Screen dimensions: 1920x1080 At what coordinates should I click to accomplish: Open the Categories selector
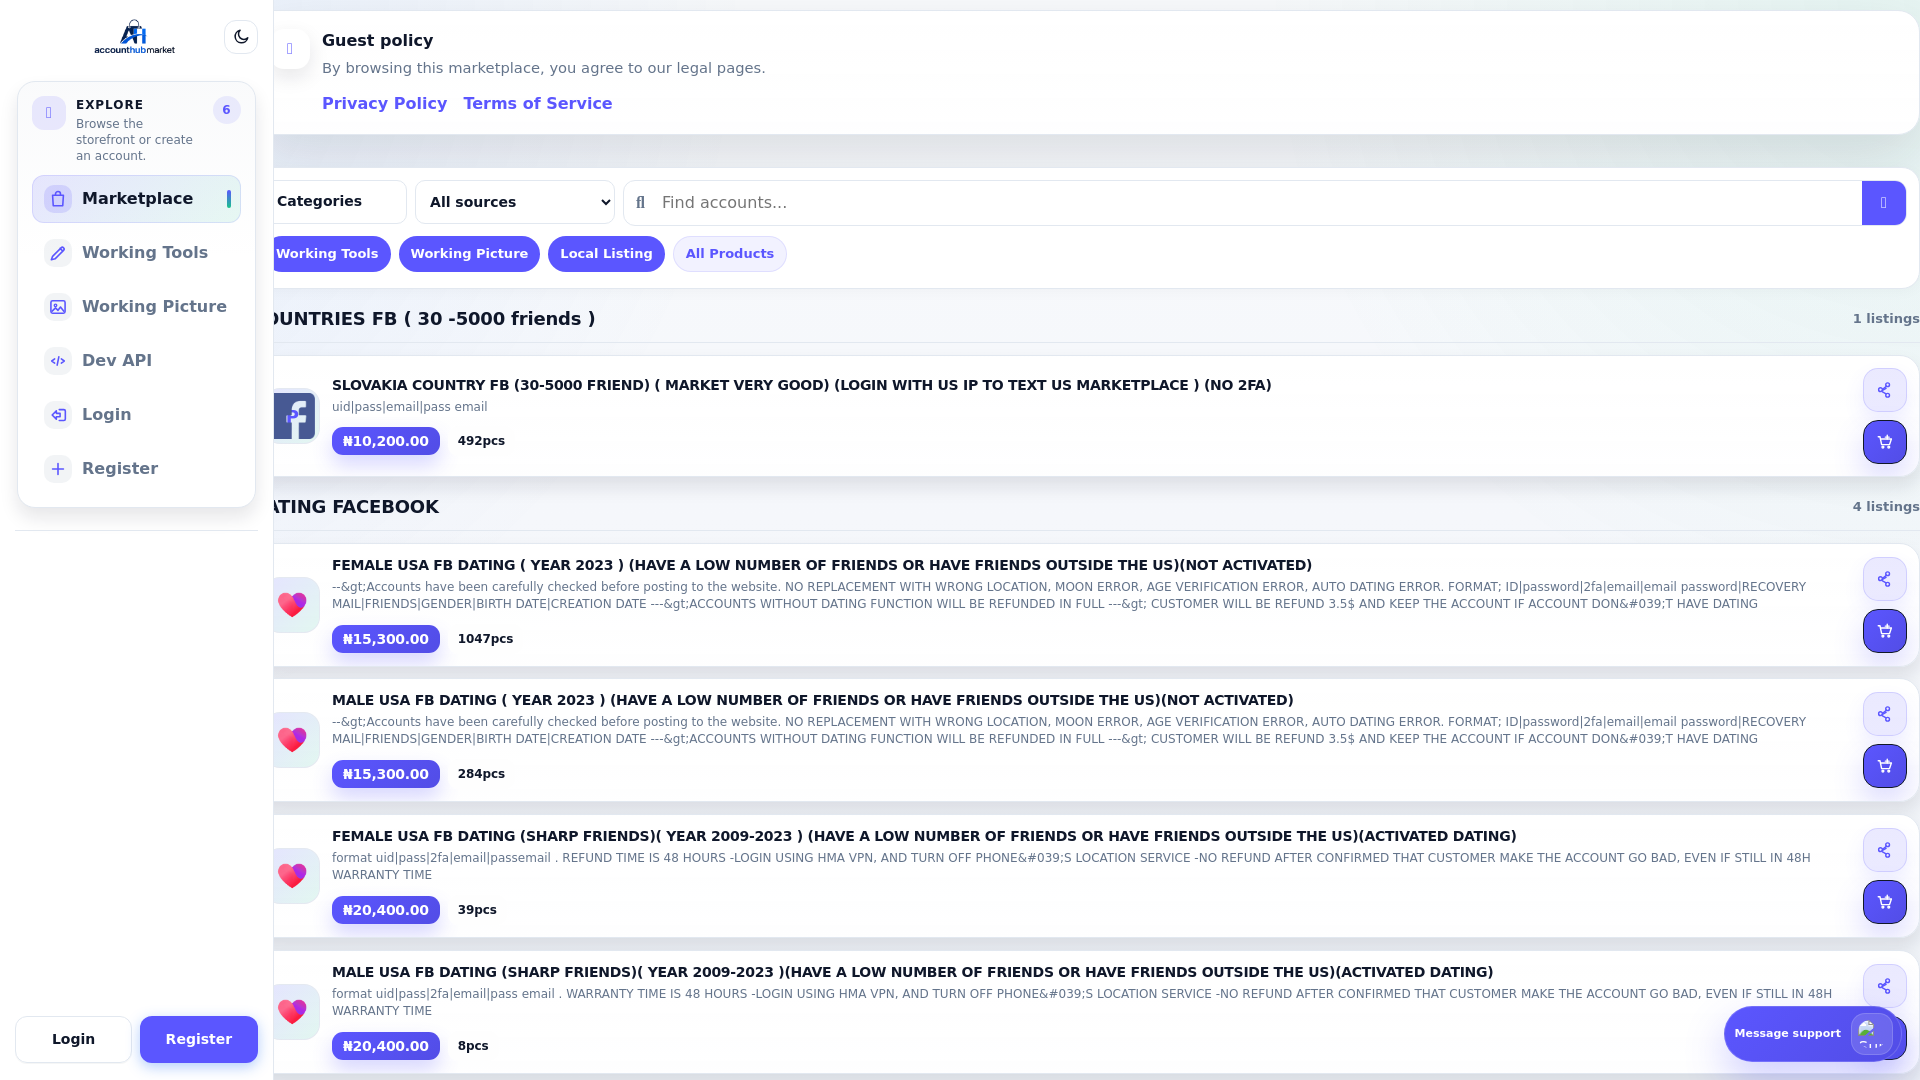(338, 202)
